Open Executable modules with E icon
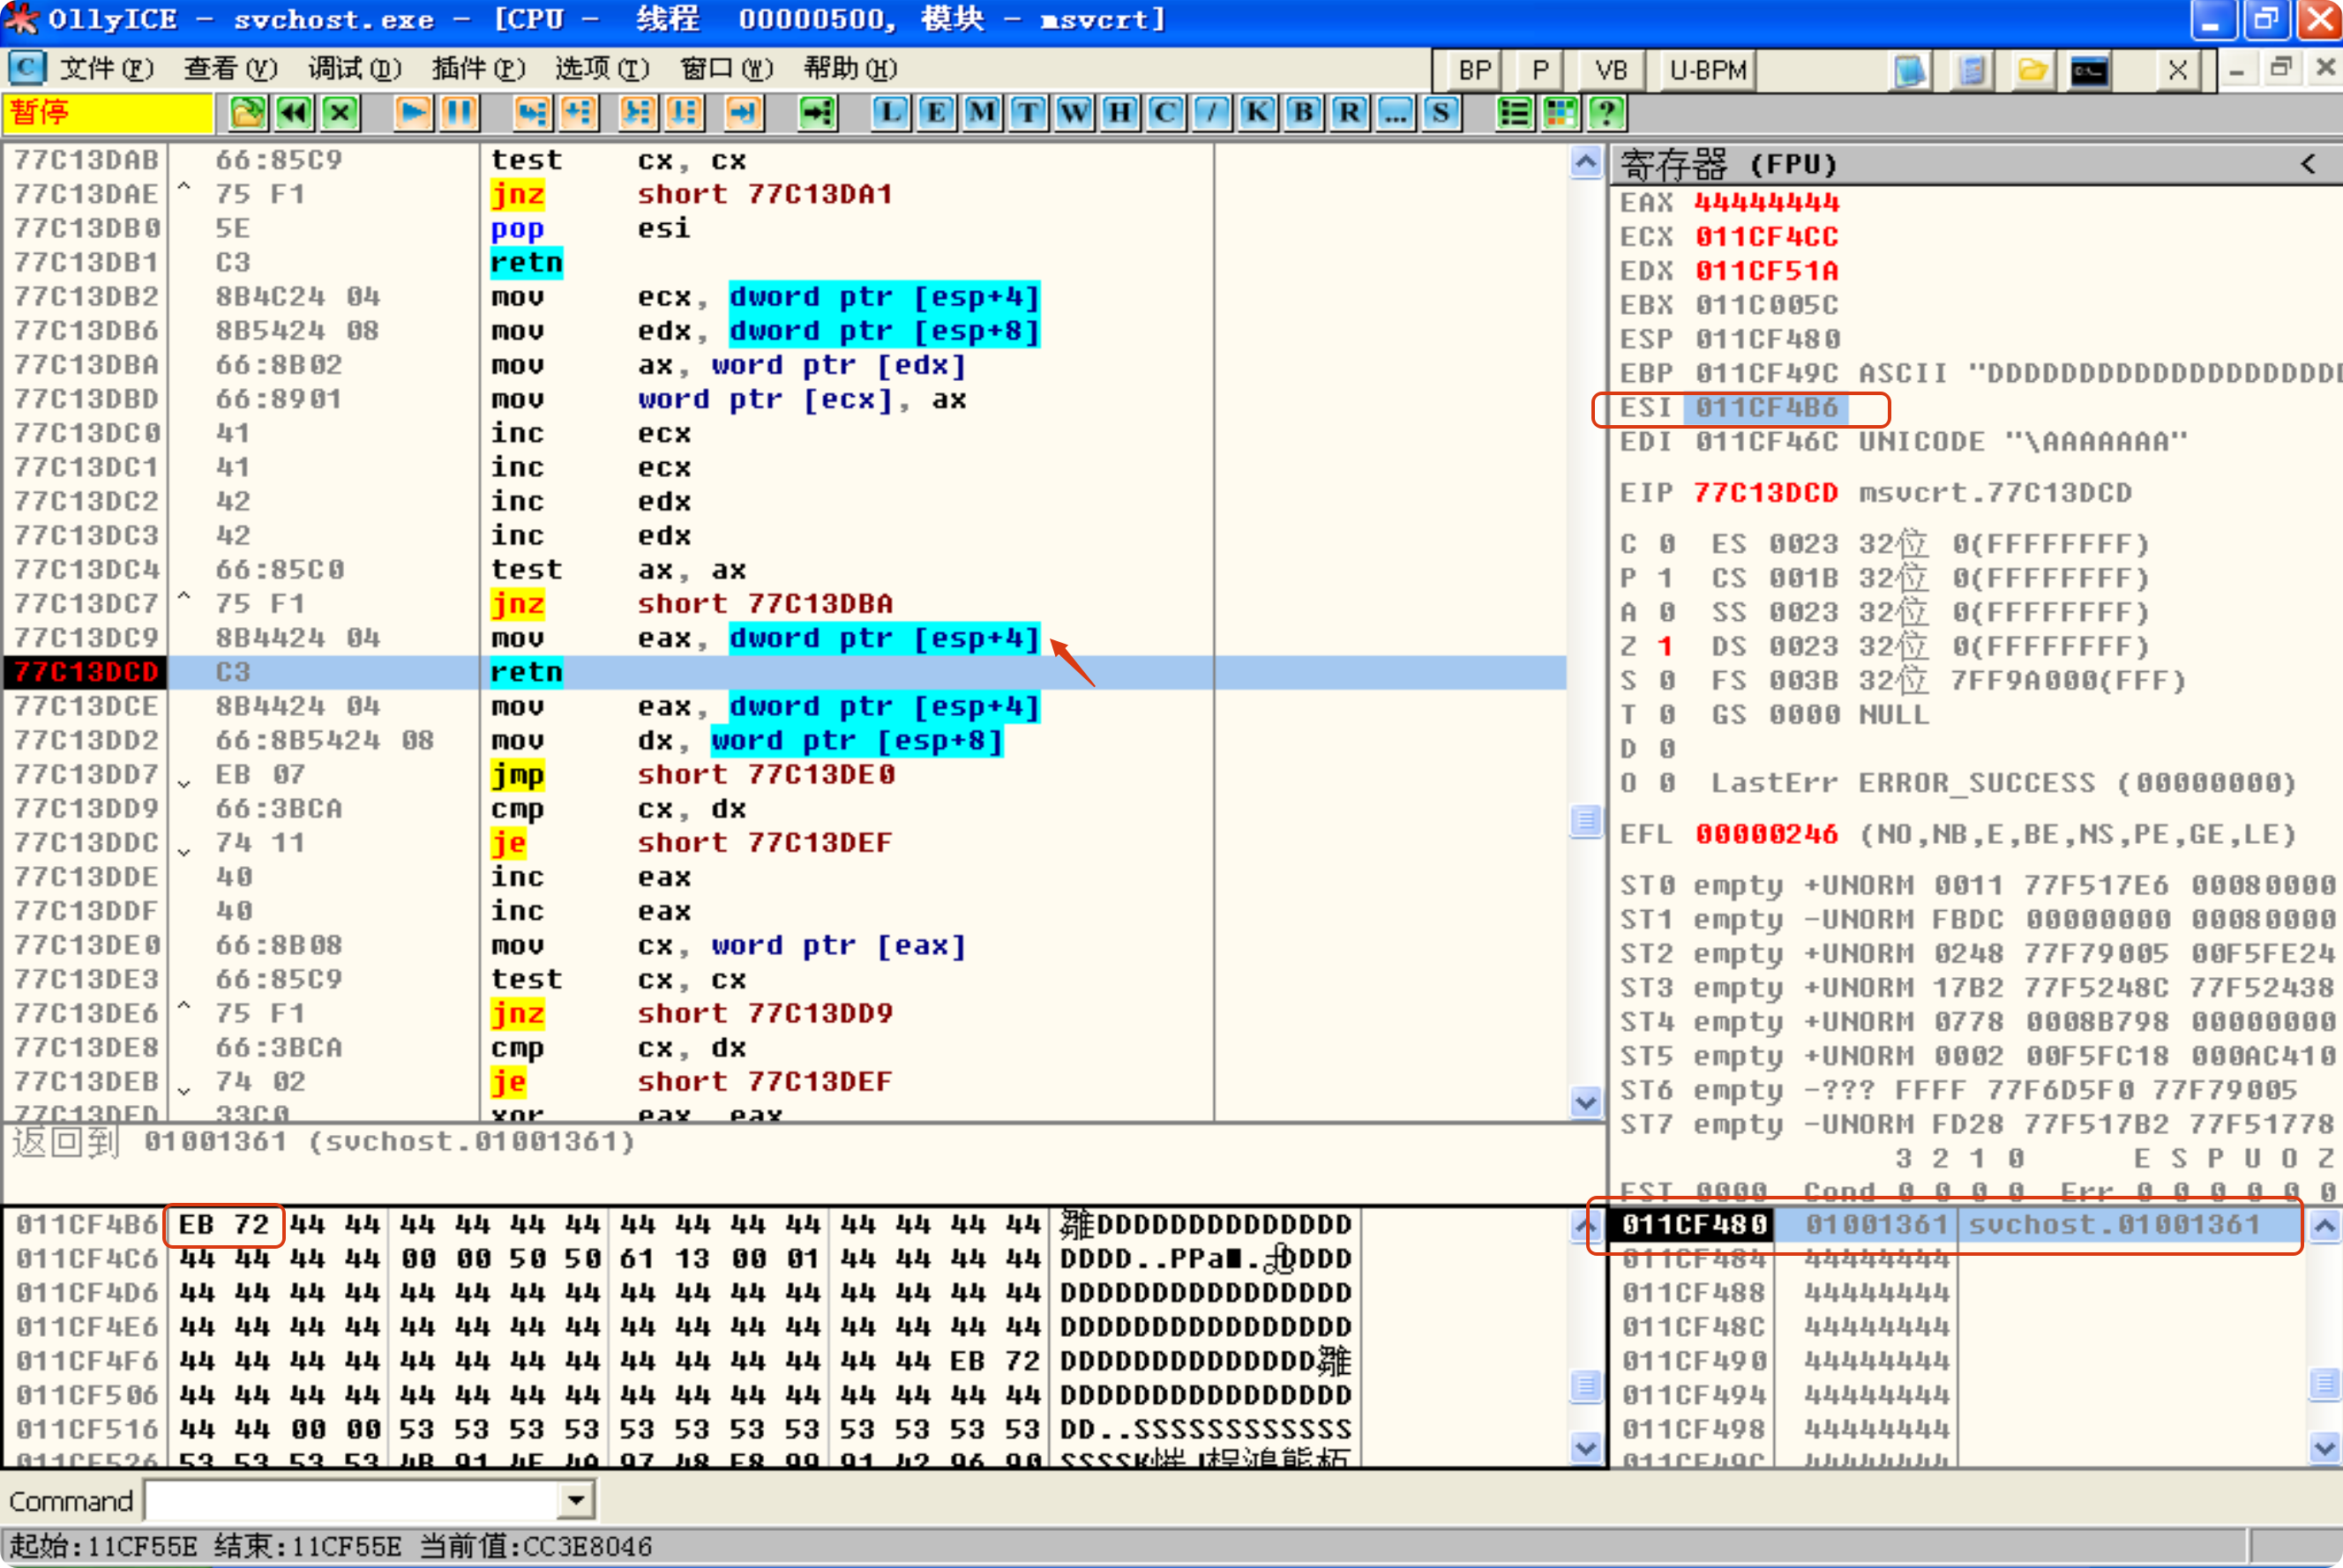 tap(935, 112)
